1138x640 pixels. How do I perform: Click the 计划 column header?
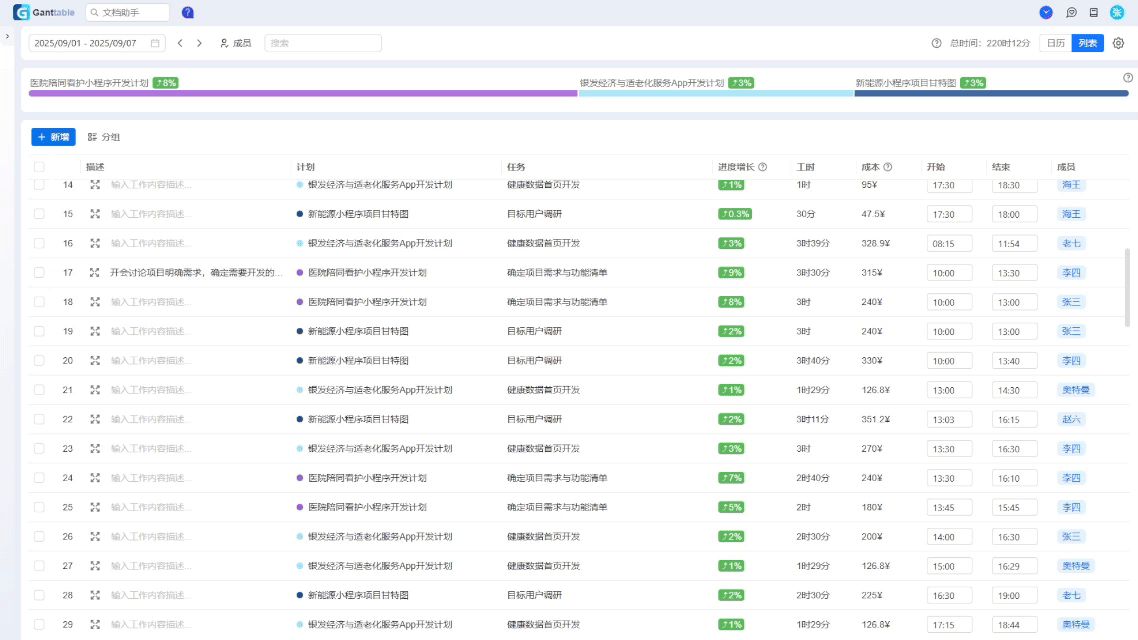[306, 167]
